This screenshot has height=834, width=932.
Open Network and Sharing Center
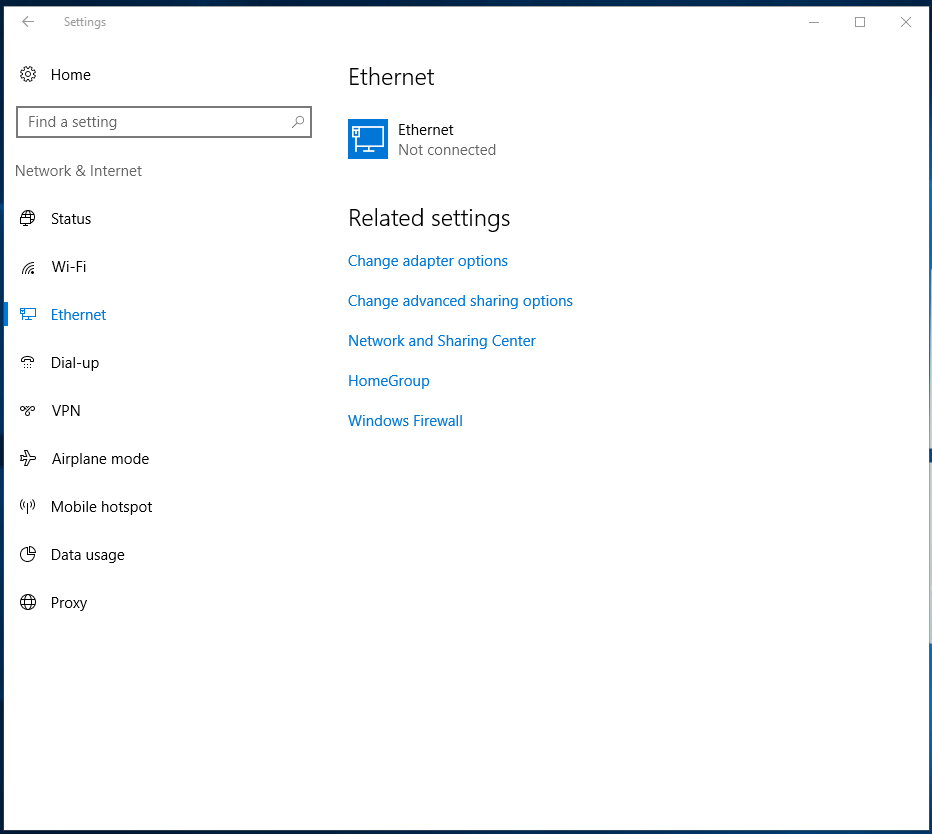(442, 341)
